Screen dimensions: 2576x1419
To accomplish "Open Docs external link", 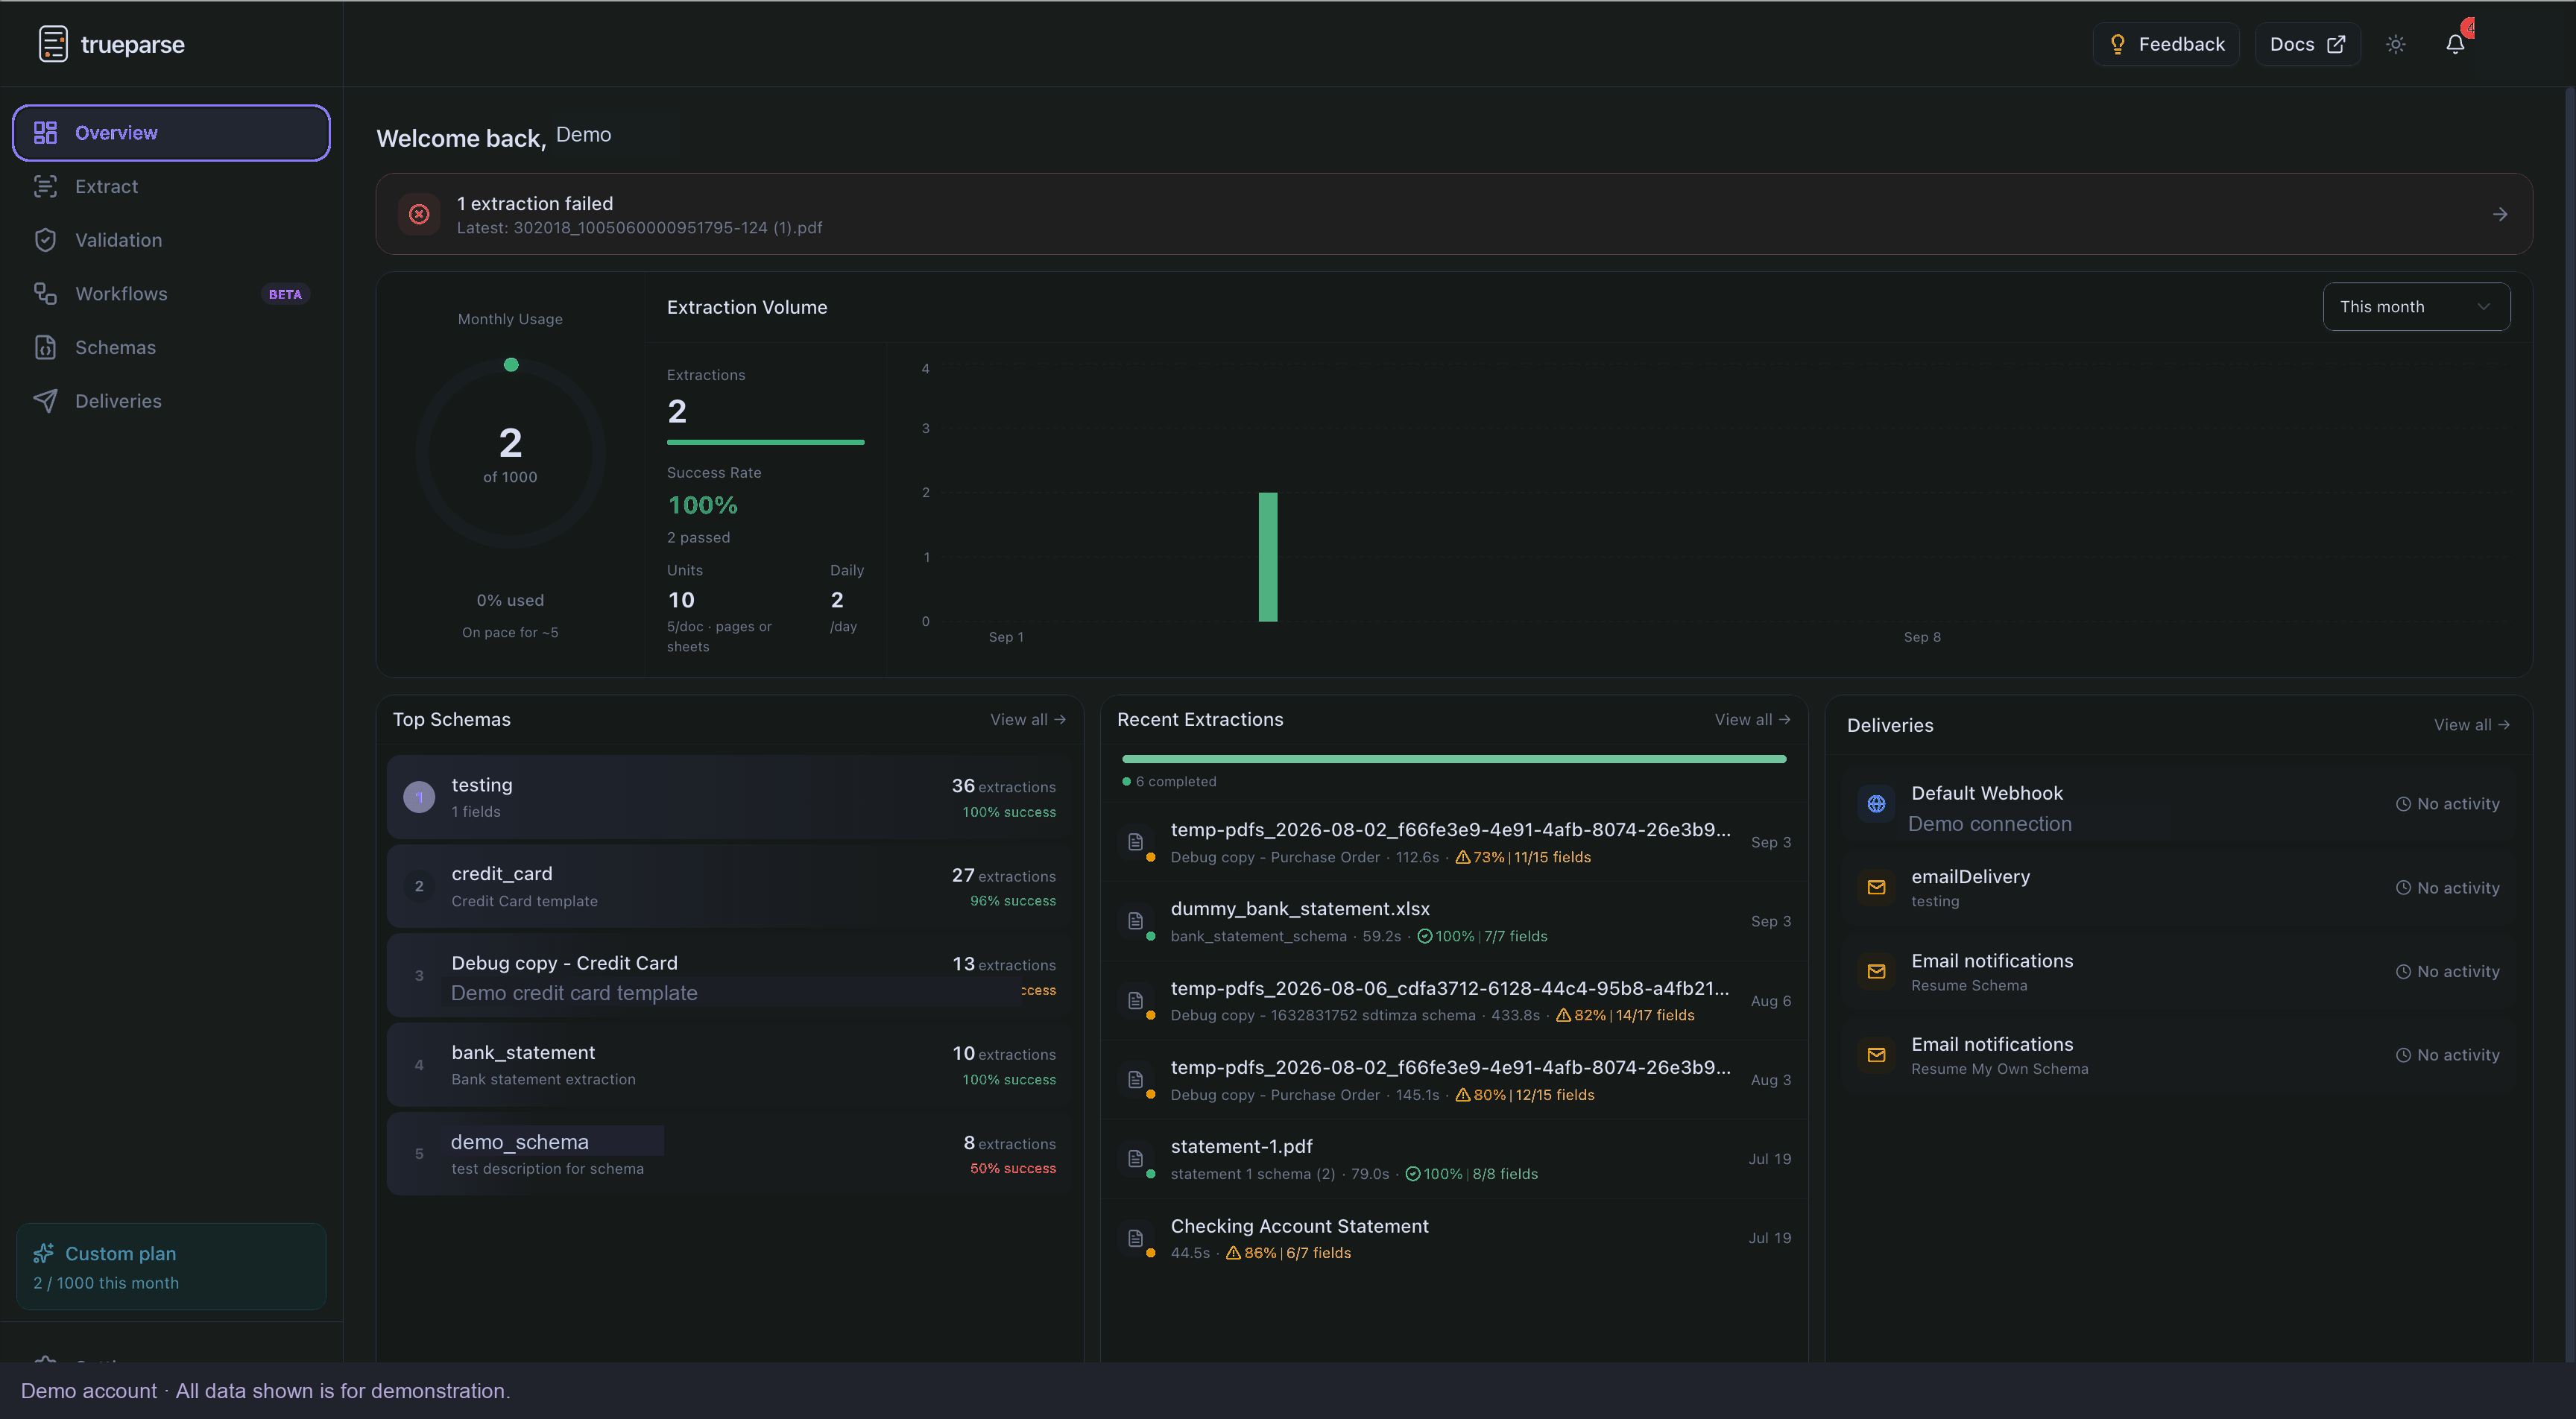I will [x=2307, y=44].
